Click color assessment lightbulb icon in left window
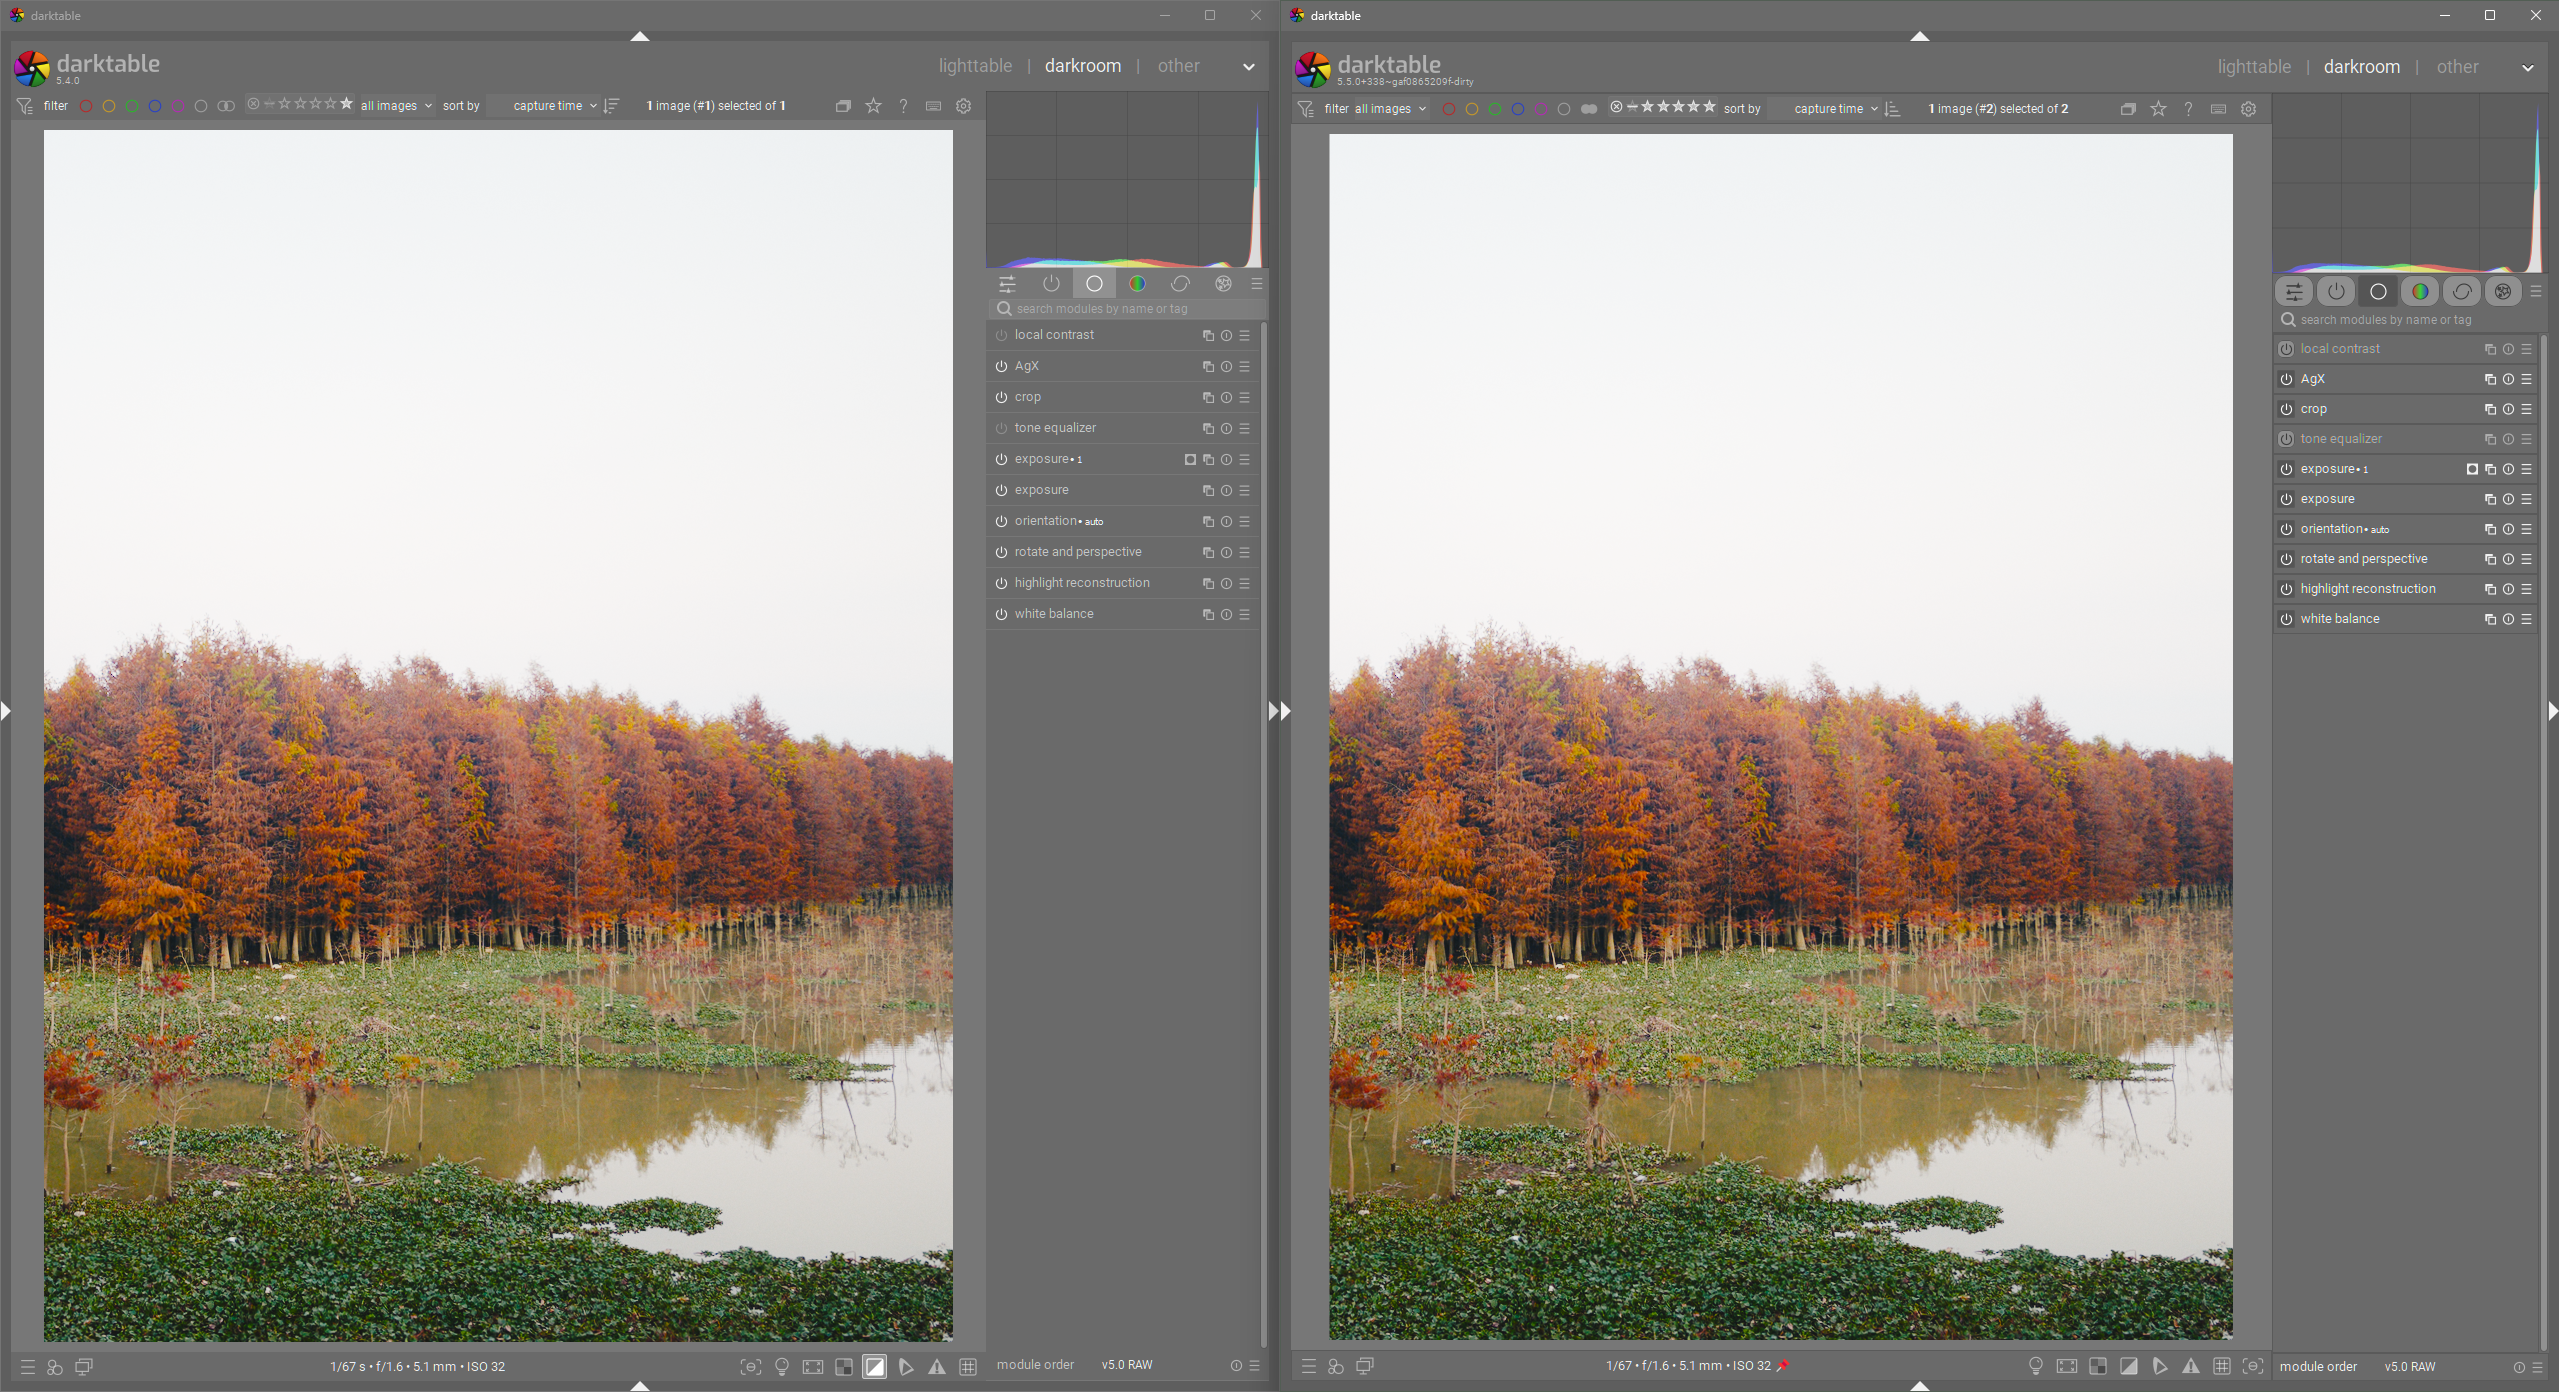Image resolution: width=2559 pixels, height=1392 pixels. click(x=782, y=1367)
